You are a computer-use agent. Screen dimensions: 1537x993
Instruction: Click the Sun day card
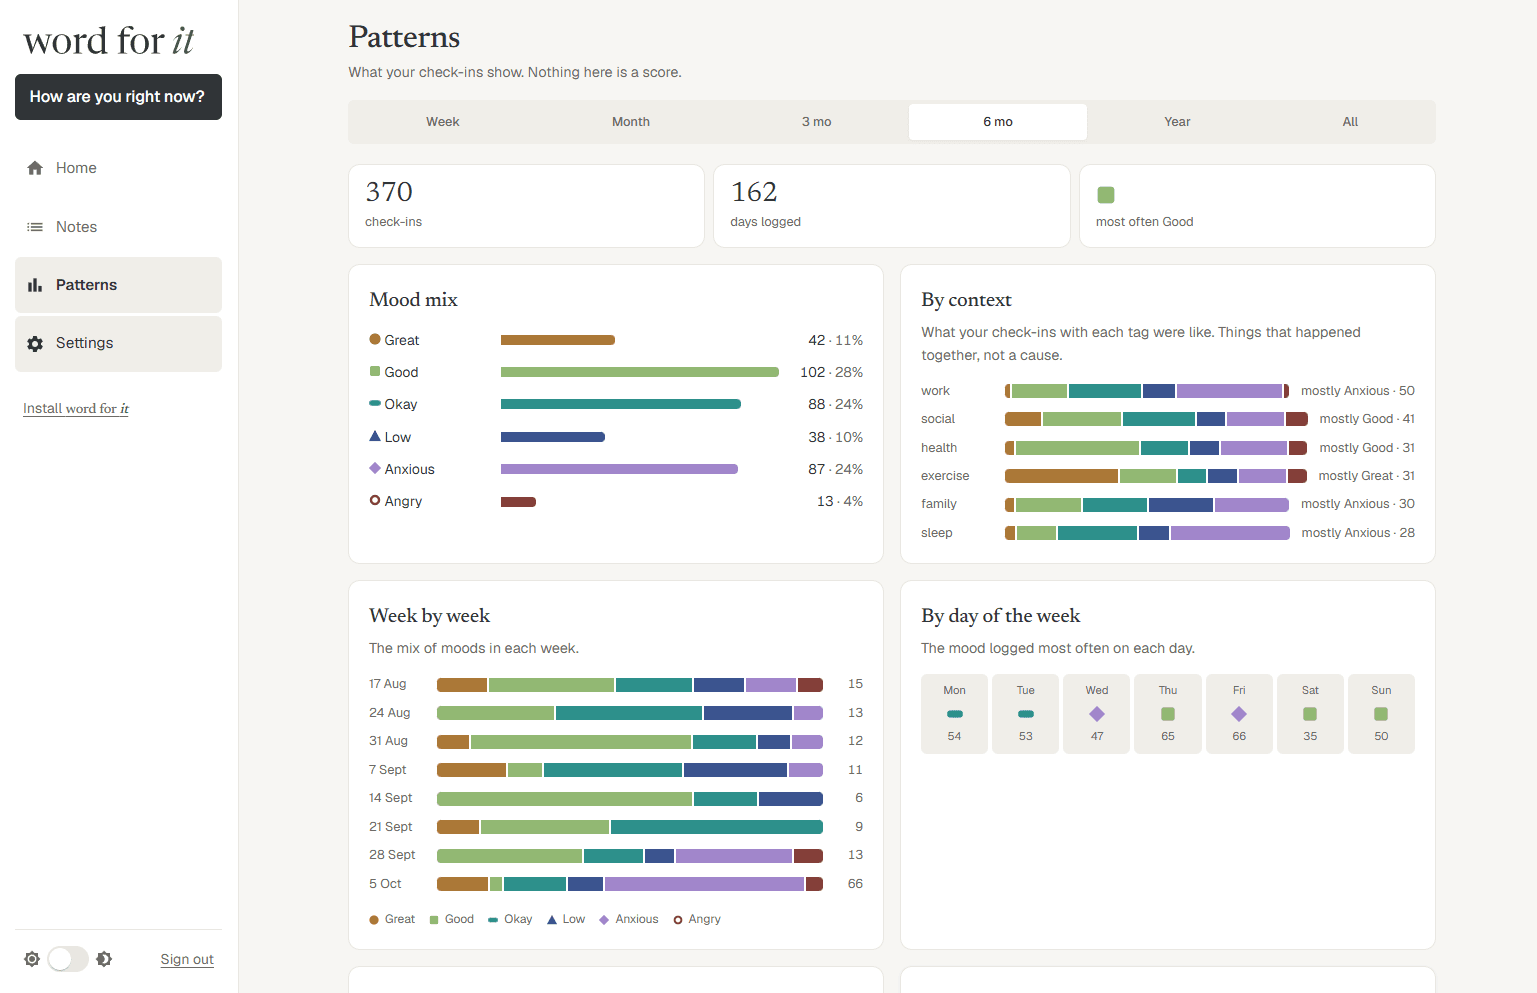[x=1381, y=714]
